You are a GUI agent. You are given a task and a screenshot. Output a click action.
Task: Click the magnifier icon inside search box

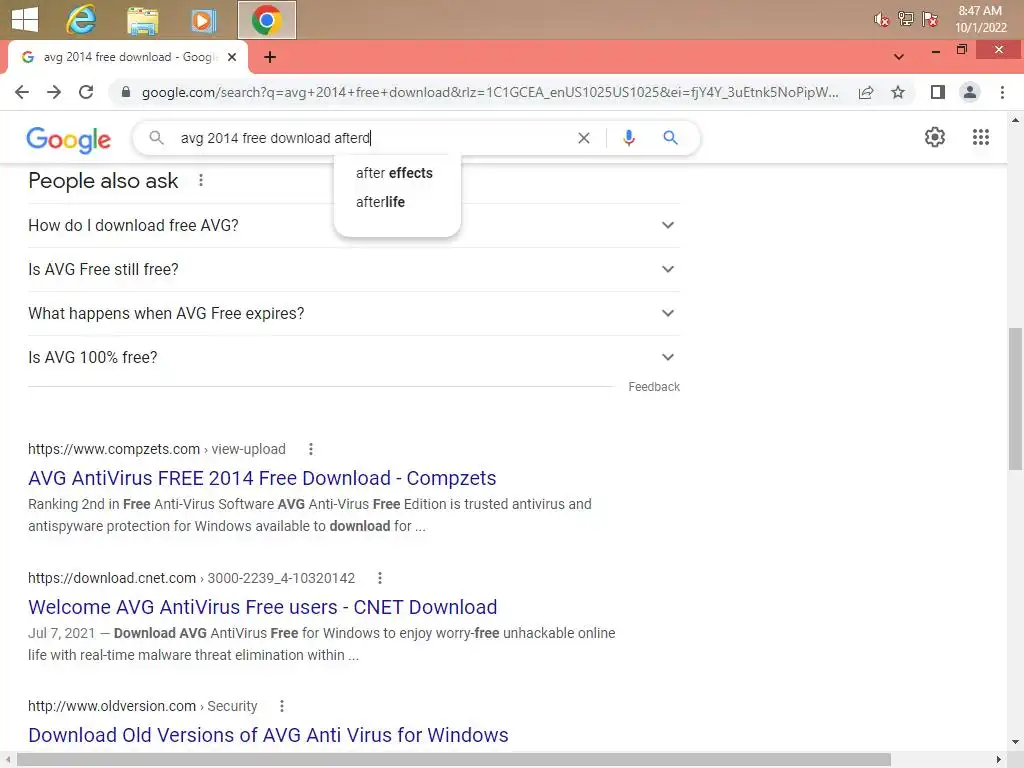pyautogui.click(x=156, y=138)
